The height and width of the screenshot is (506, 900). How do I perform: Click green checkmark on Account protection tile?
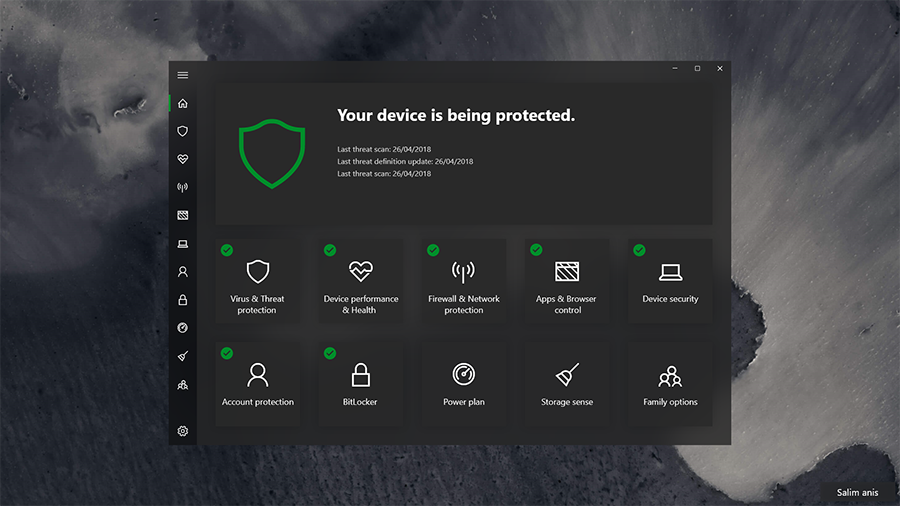tap(227, 353)
